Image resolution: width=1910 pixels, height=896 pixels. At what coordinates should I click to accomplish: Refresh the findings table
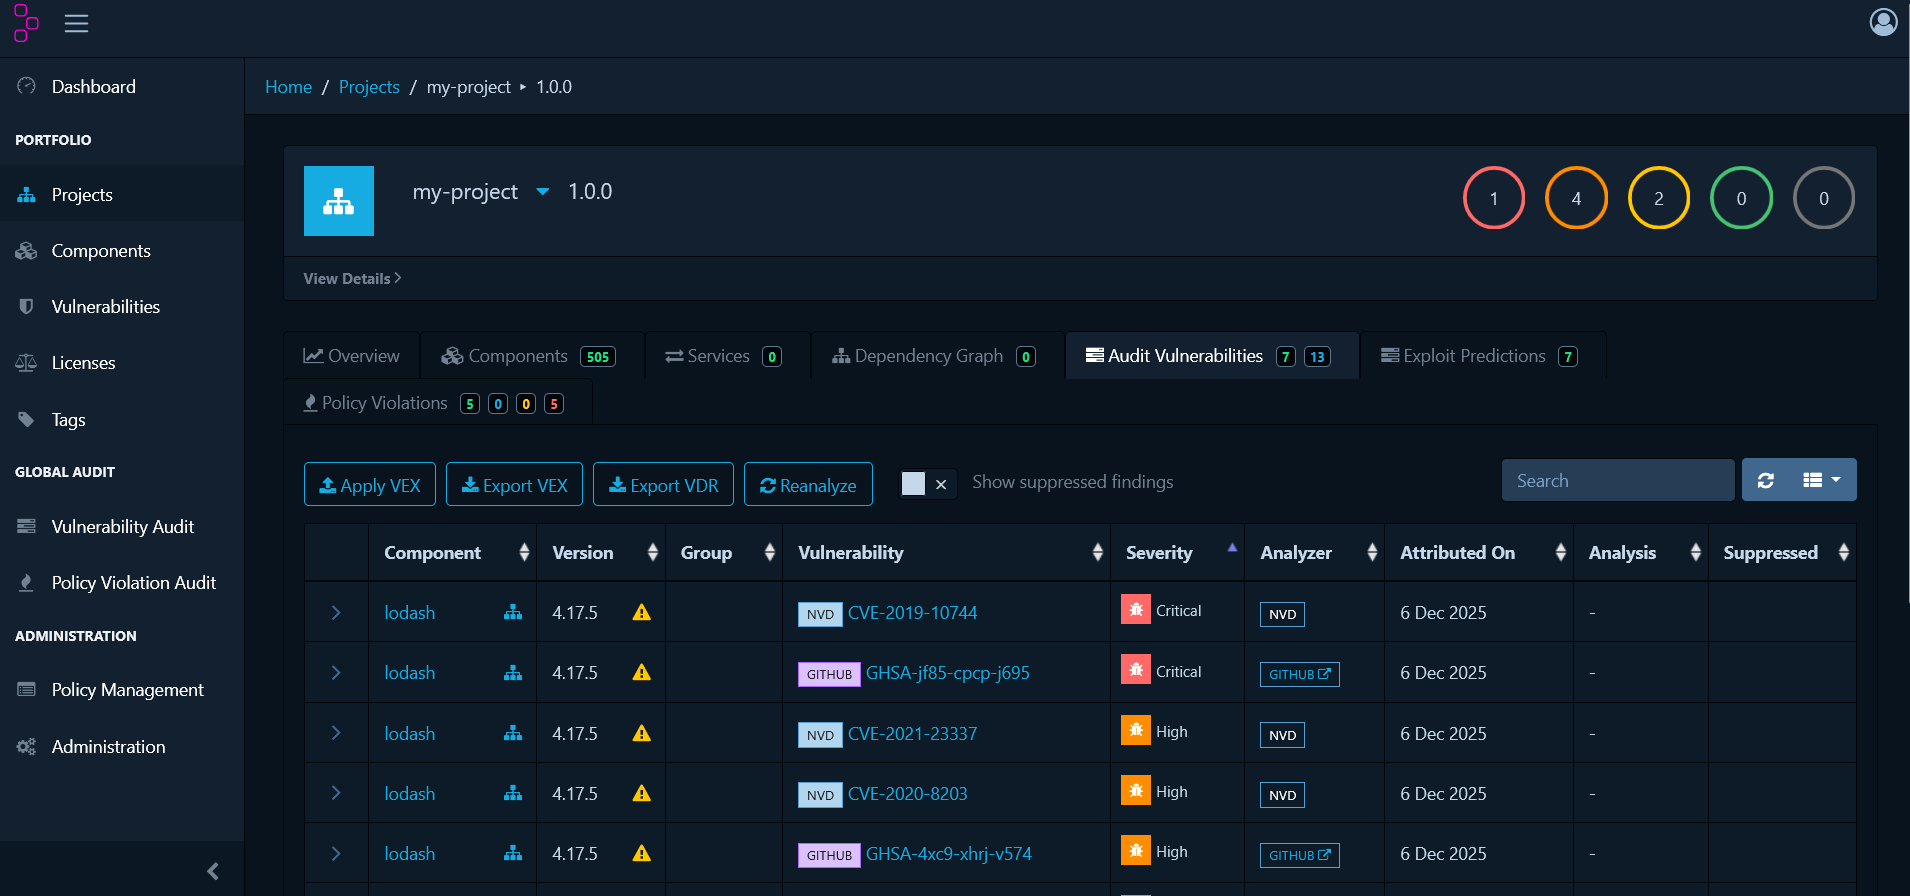[1765, 480]
